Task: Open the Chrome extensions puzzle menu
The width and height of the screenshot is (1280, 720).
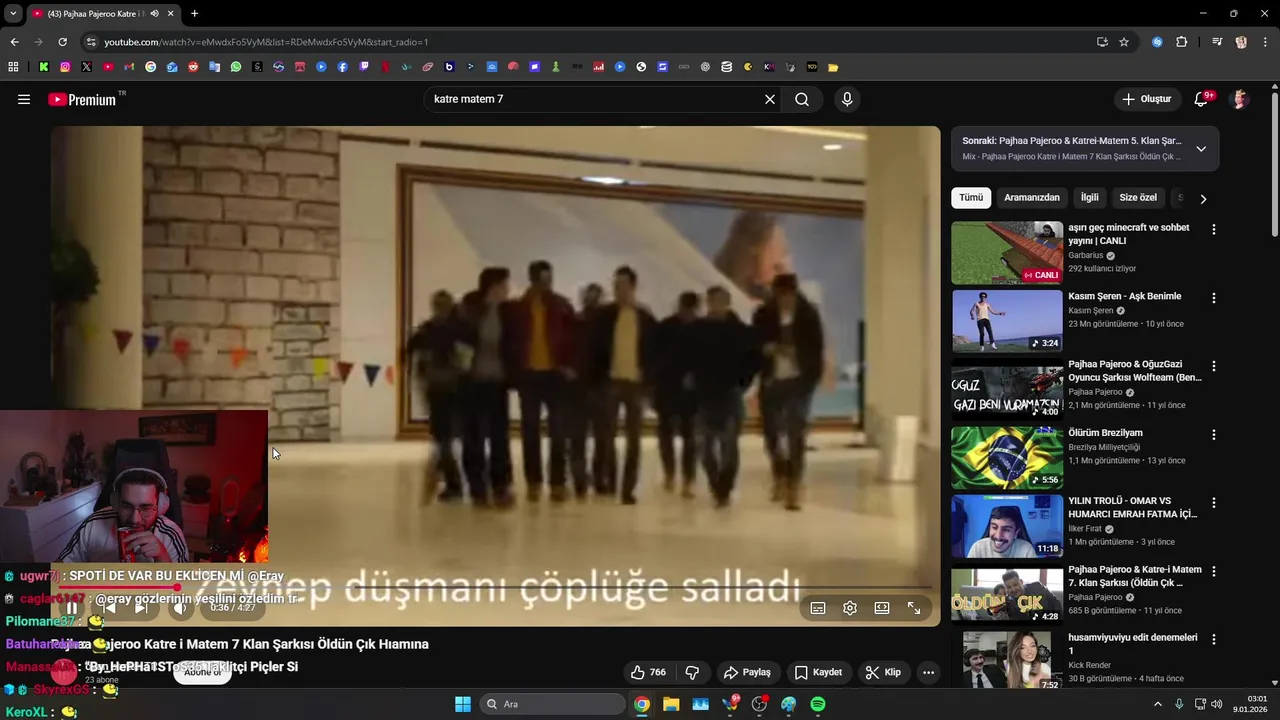Action: [x=1182, y=42]
